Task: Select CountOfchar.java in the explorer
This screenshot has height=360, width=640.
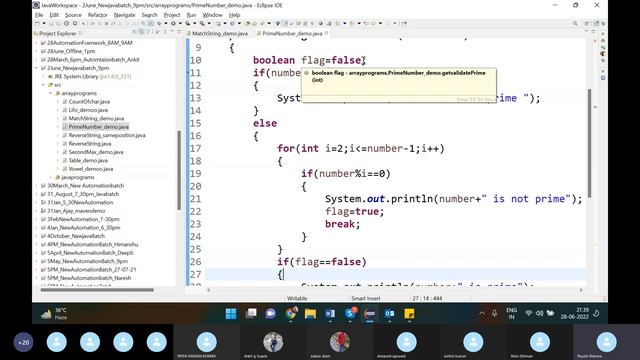Action: pyautogui.click(x=89, y=102)
